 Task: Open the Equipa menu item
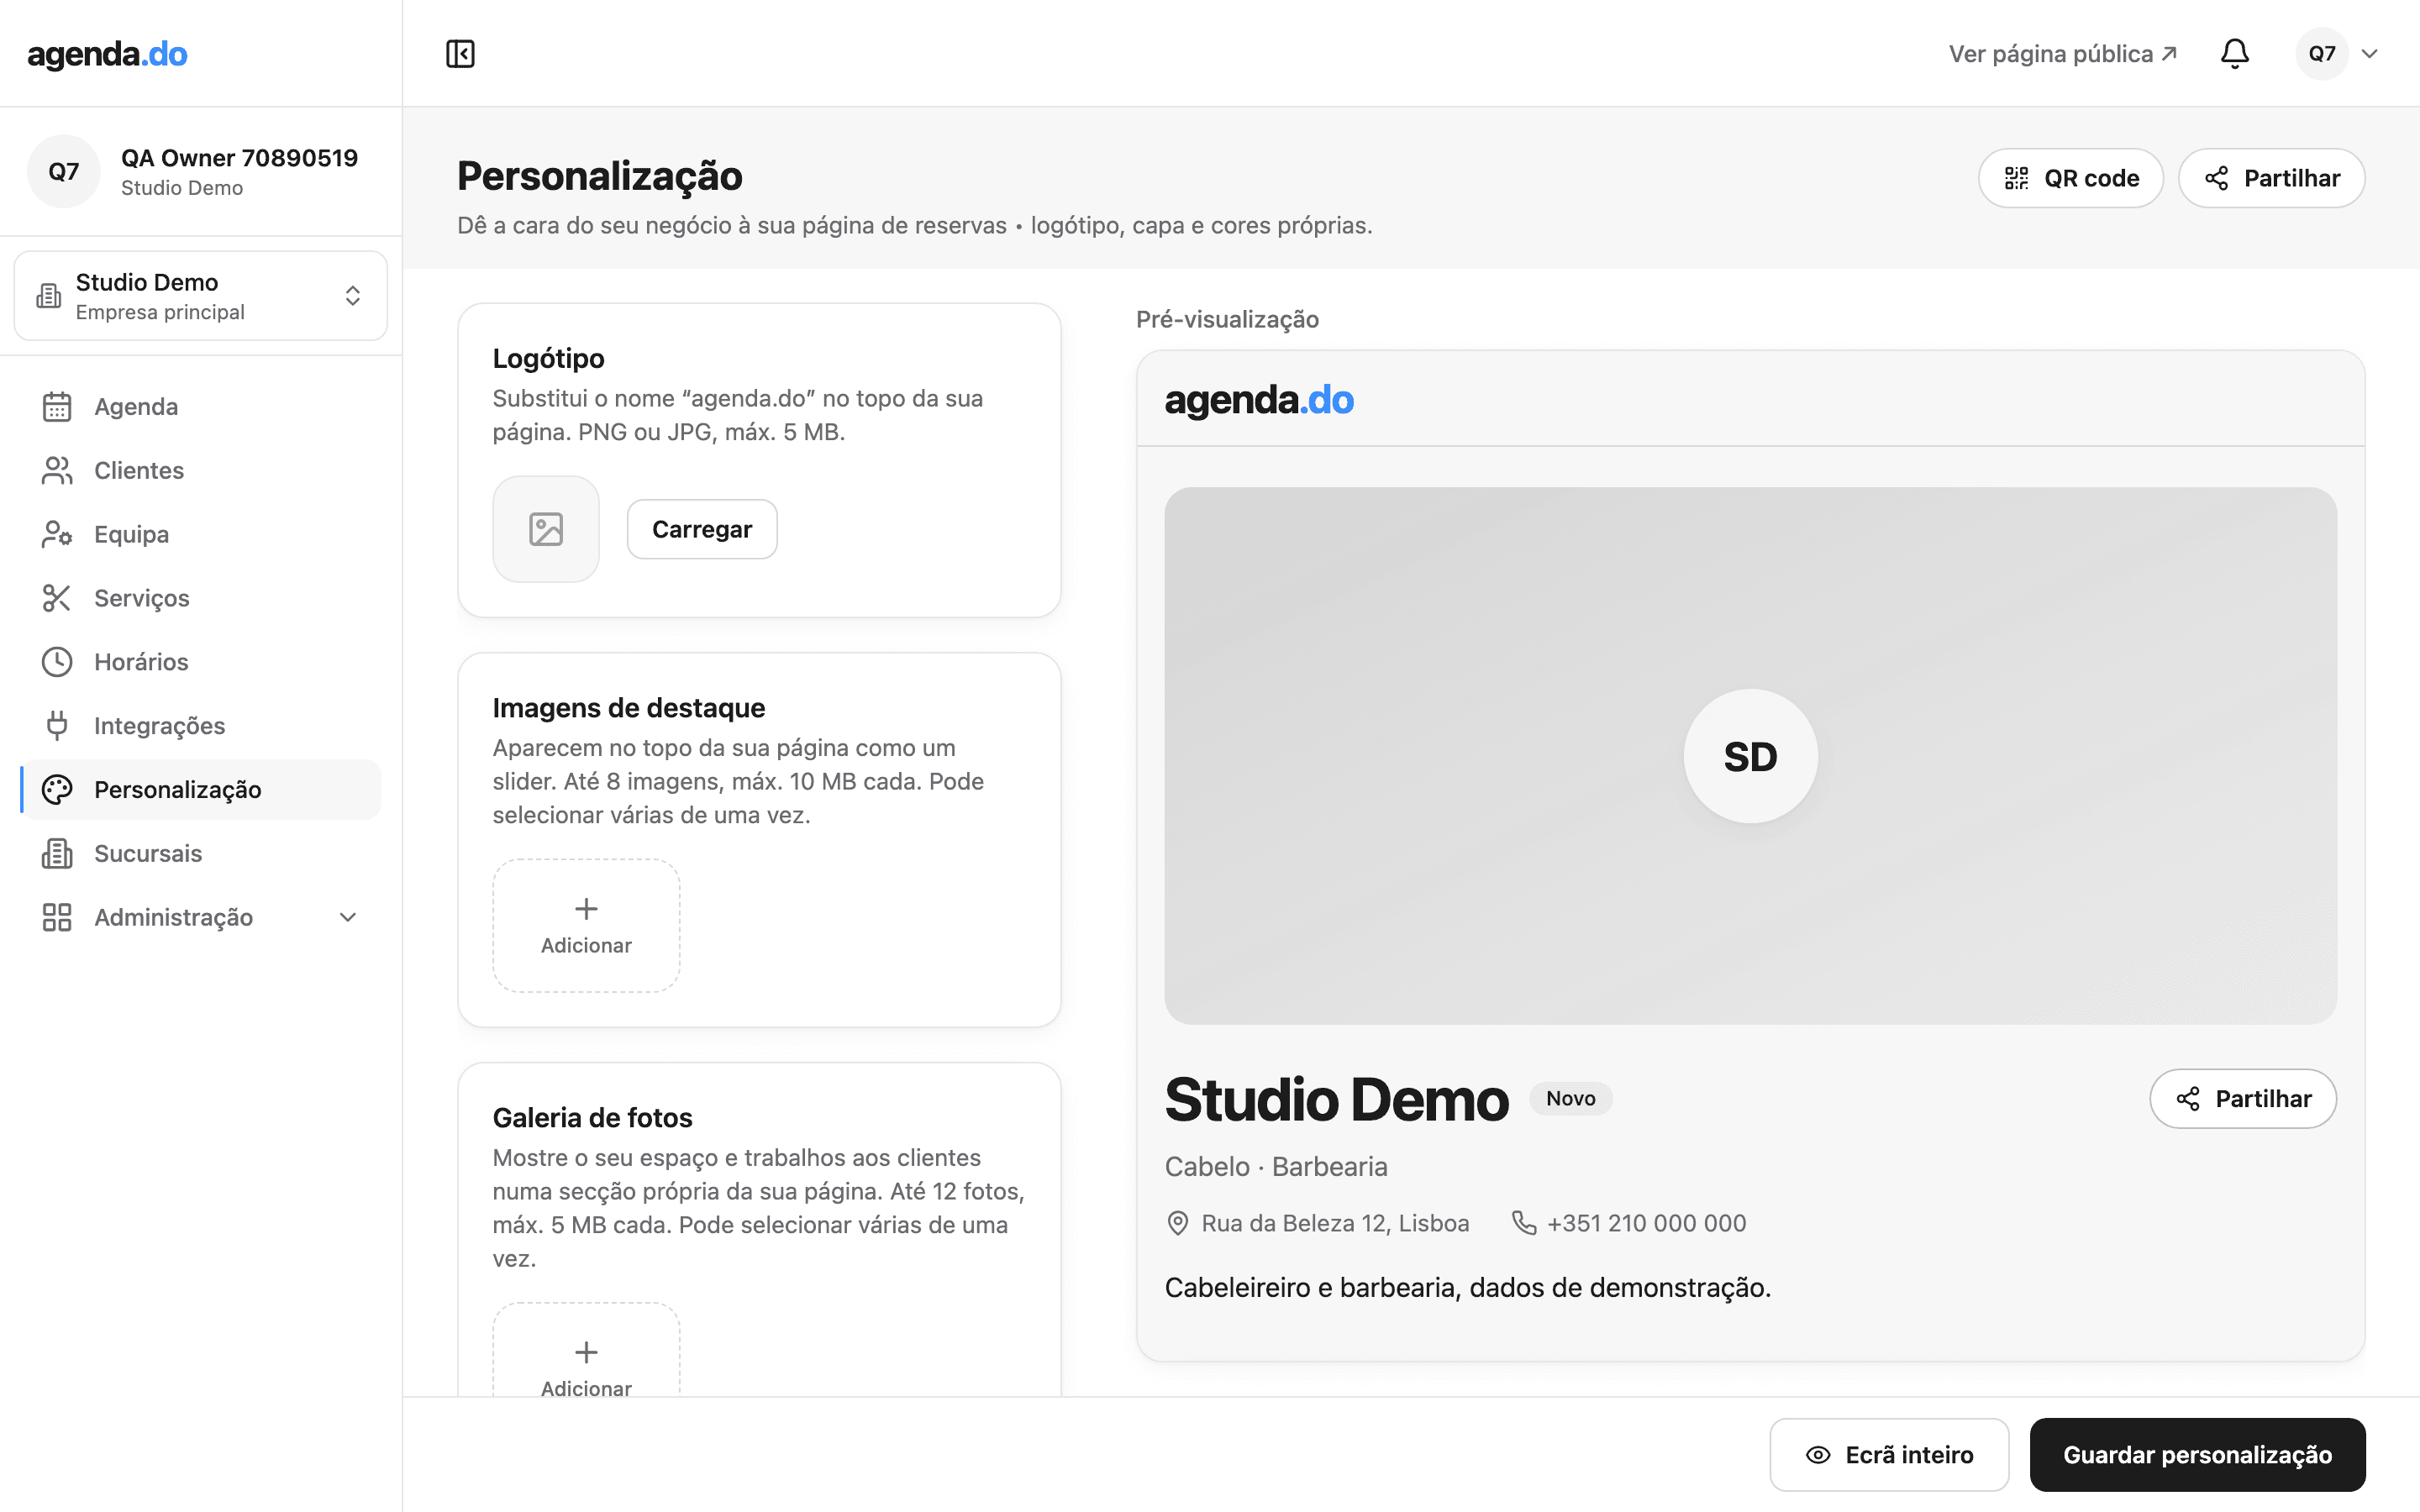pos(201,534)
